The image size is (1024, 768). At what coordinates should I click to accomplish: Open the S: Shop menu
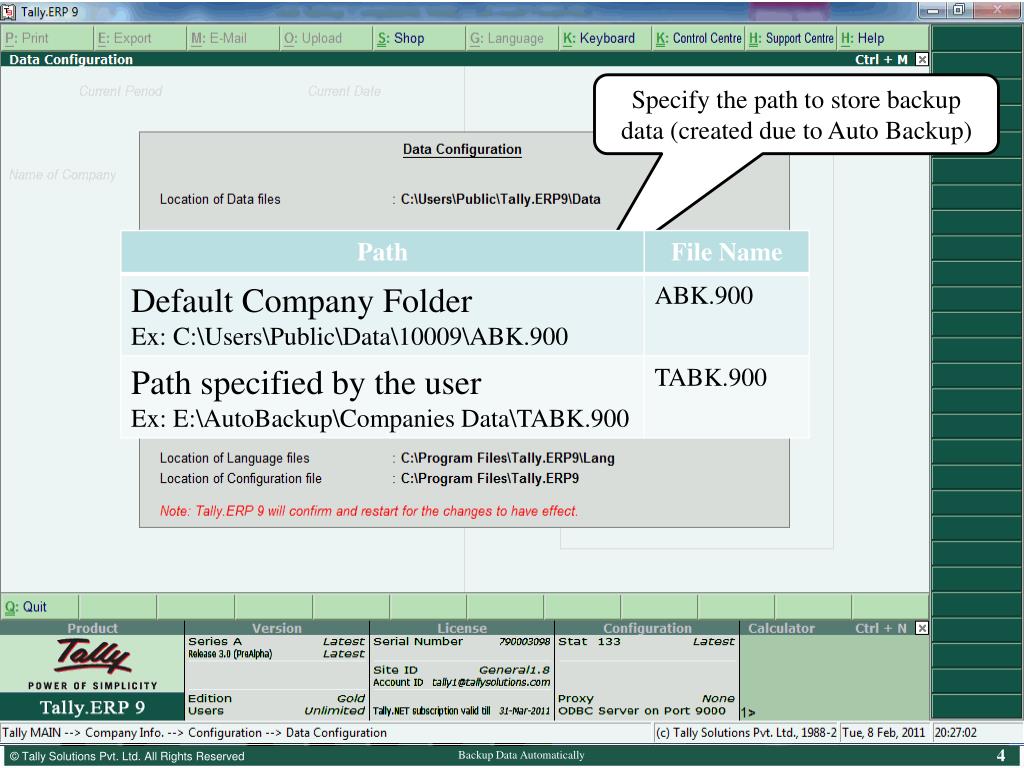pos(419,39)
